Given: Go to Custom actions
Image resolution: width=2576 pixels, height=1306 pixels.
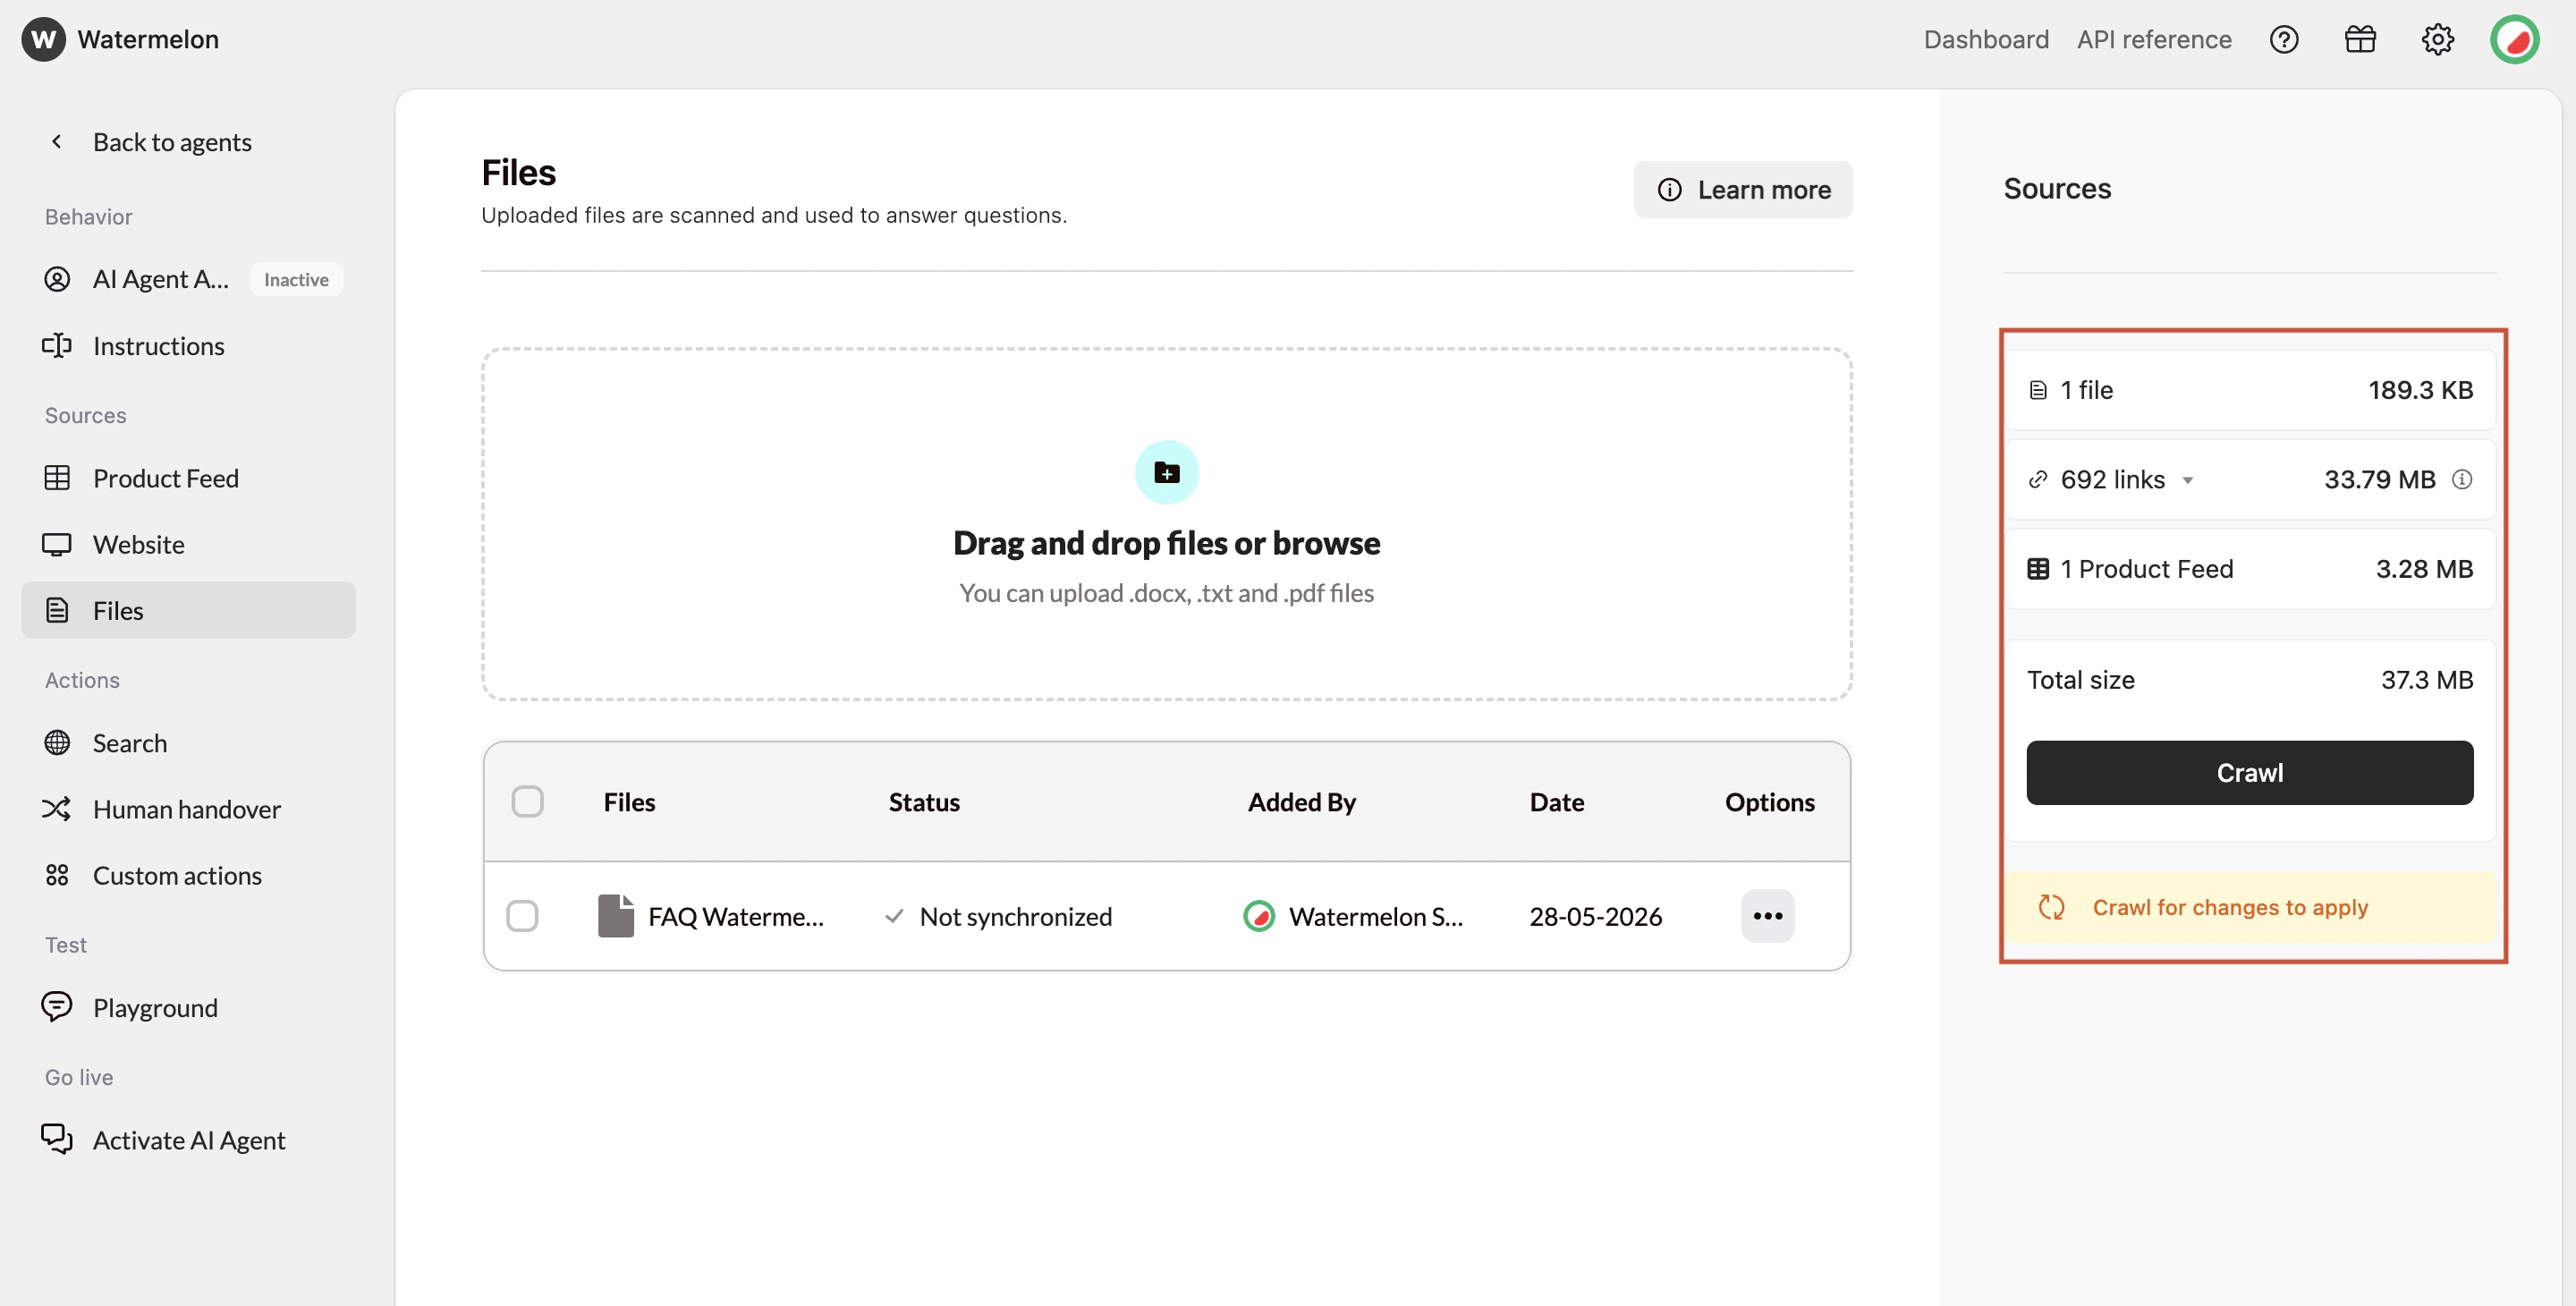Looking at the screenshot, I should 189,875.
